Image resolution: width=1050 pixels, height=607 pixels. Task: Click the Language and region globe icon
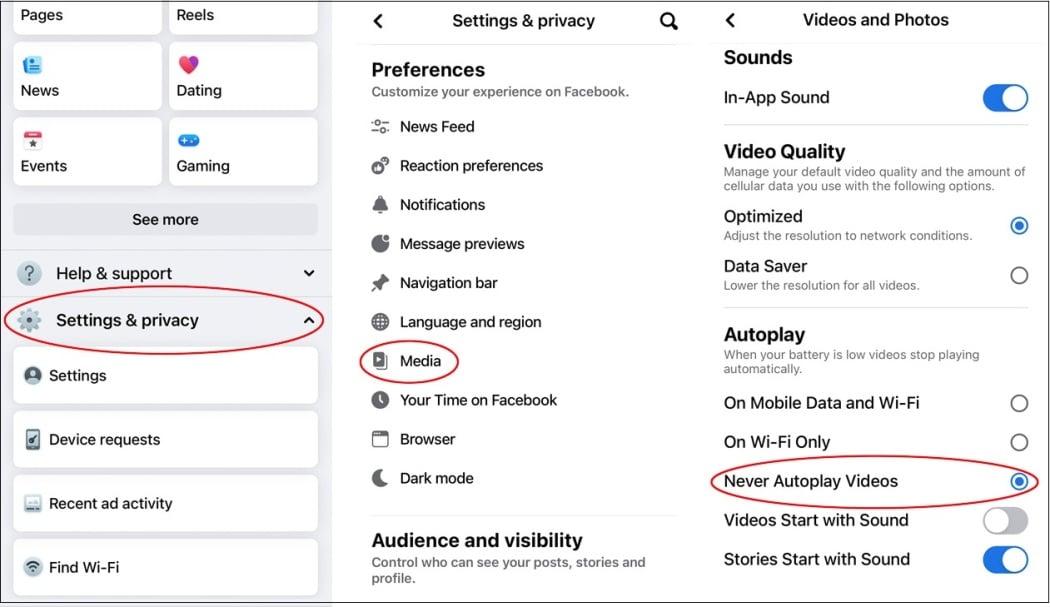(380, 322)
